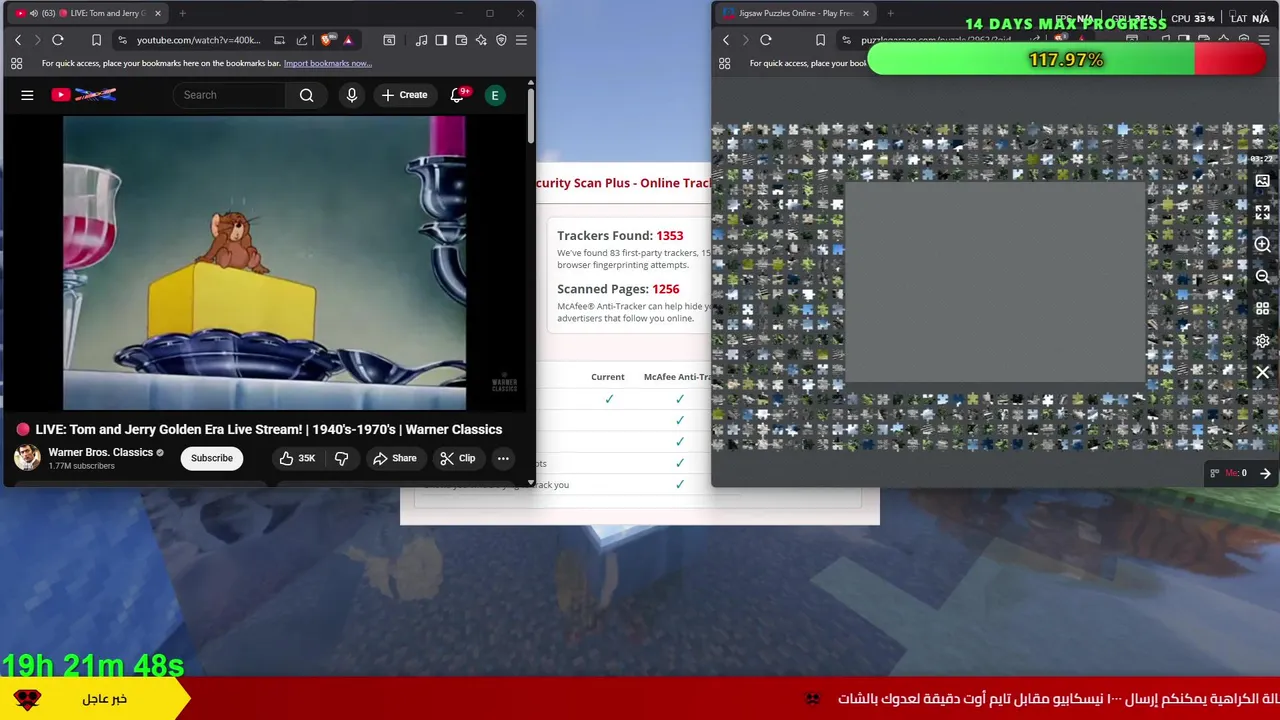The image size is (1280, 720).
Task: Open more actions three-dot menu under video
Action: [x=503, y=458]
